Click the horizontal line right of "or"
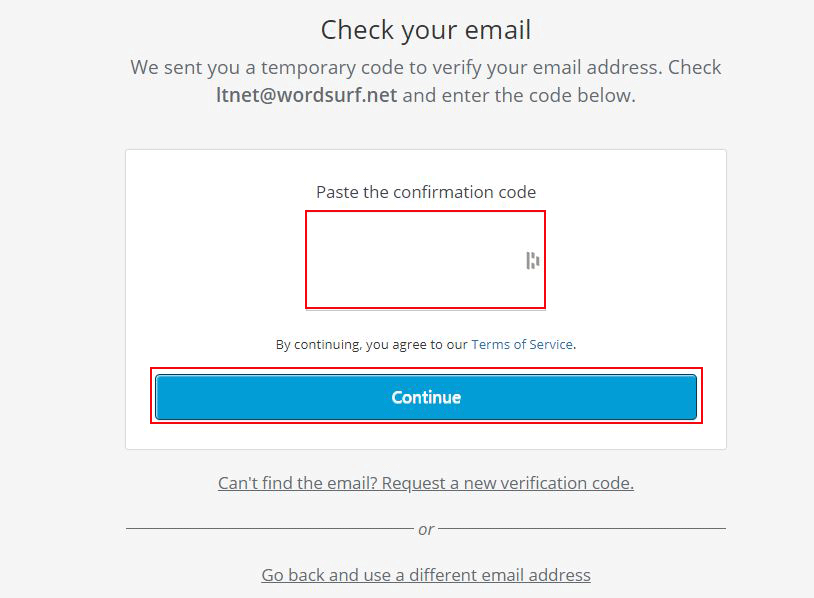This screenshot has height=598, width=814. click(582, 528)
